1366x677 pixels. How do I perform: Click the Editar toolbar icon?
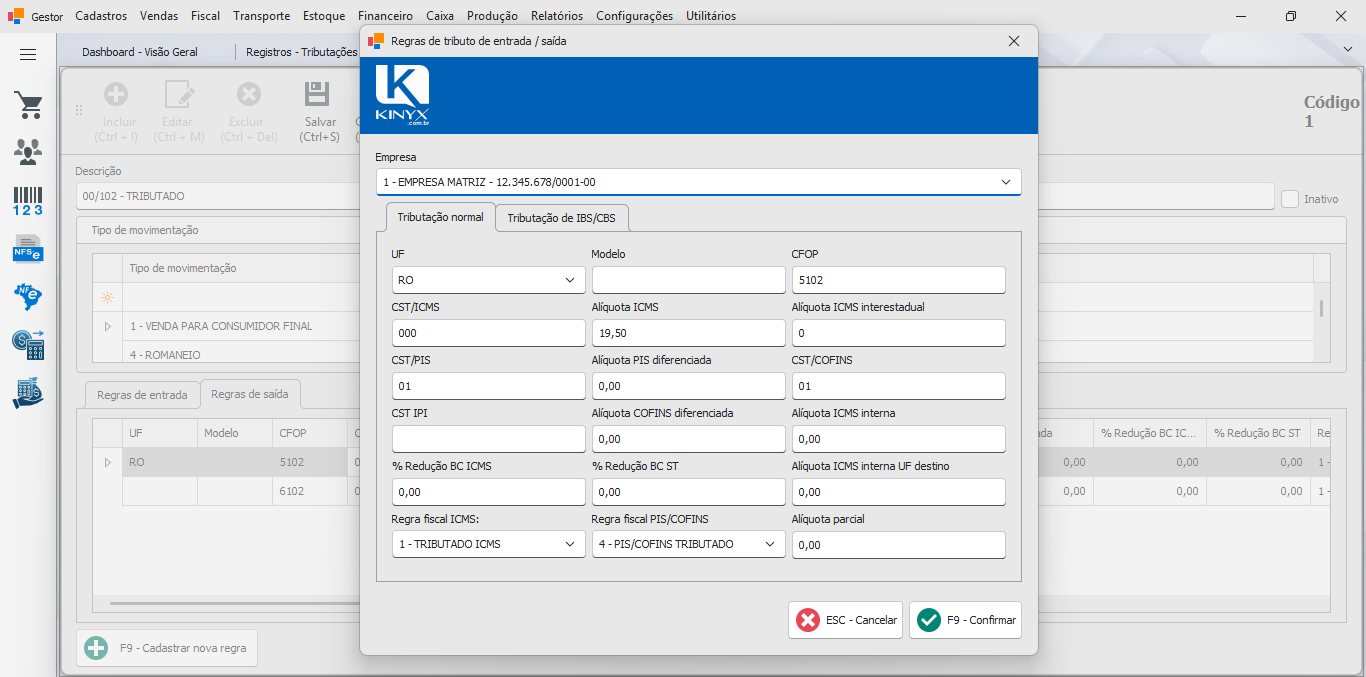[x=180, y=95]
